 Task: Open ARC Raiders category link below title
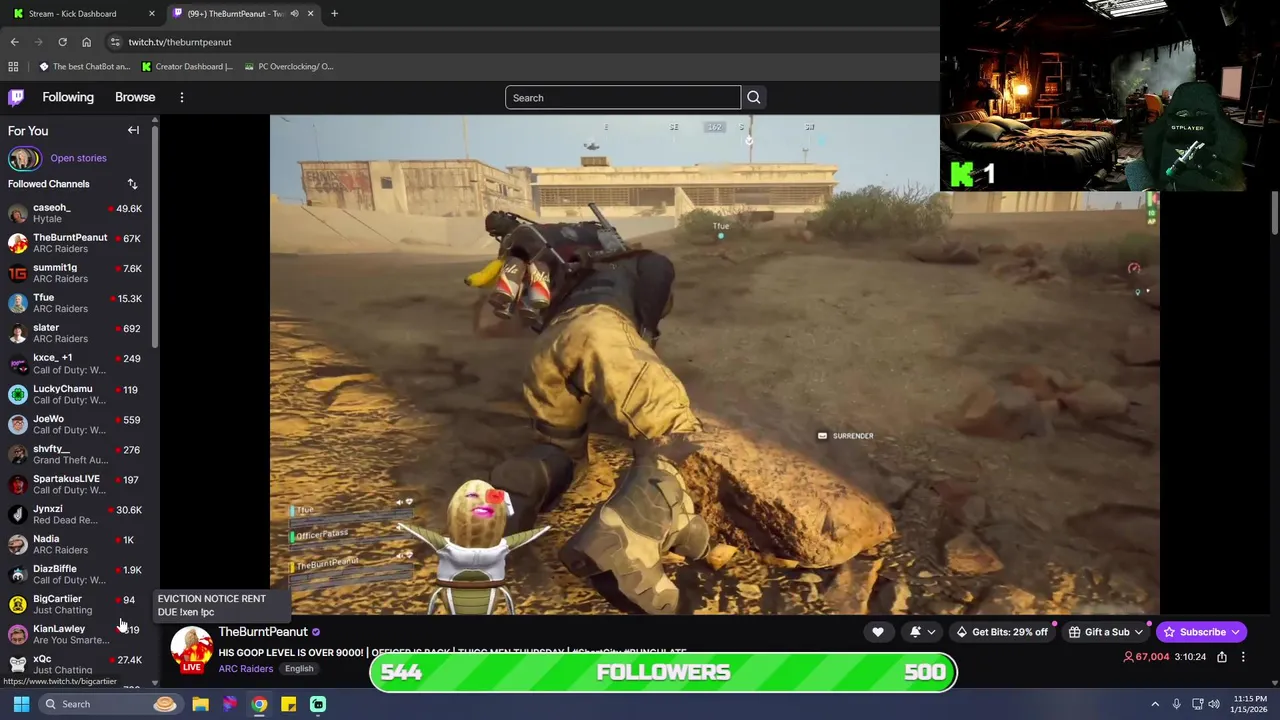tap(245, 669)
